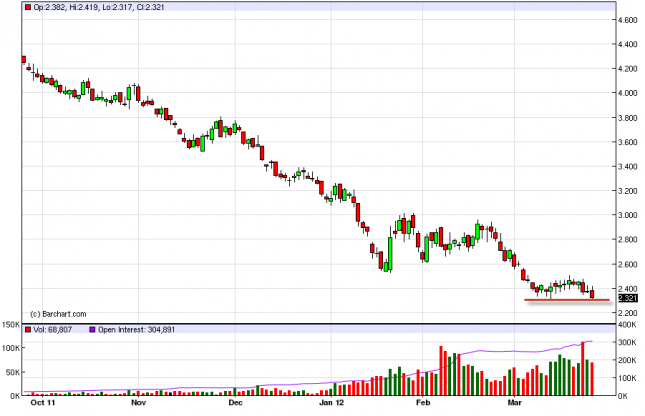Image resolution: width=645 pixels, height=416 pixels.
Task: Click the 'Mar' date axis label
Action: click(515, 402)
